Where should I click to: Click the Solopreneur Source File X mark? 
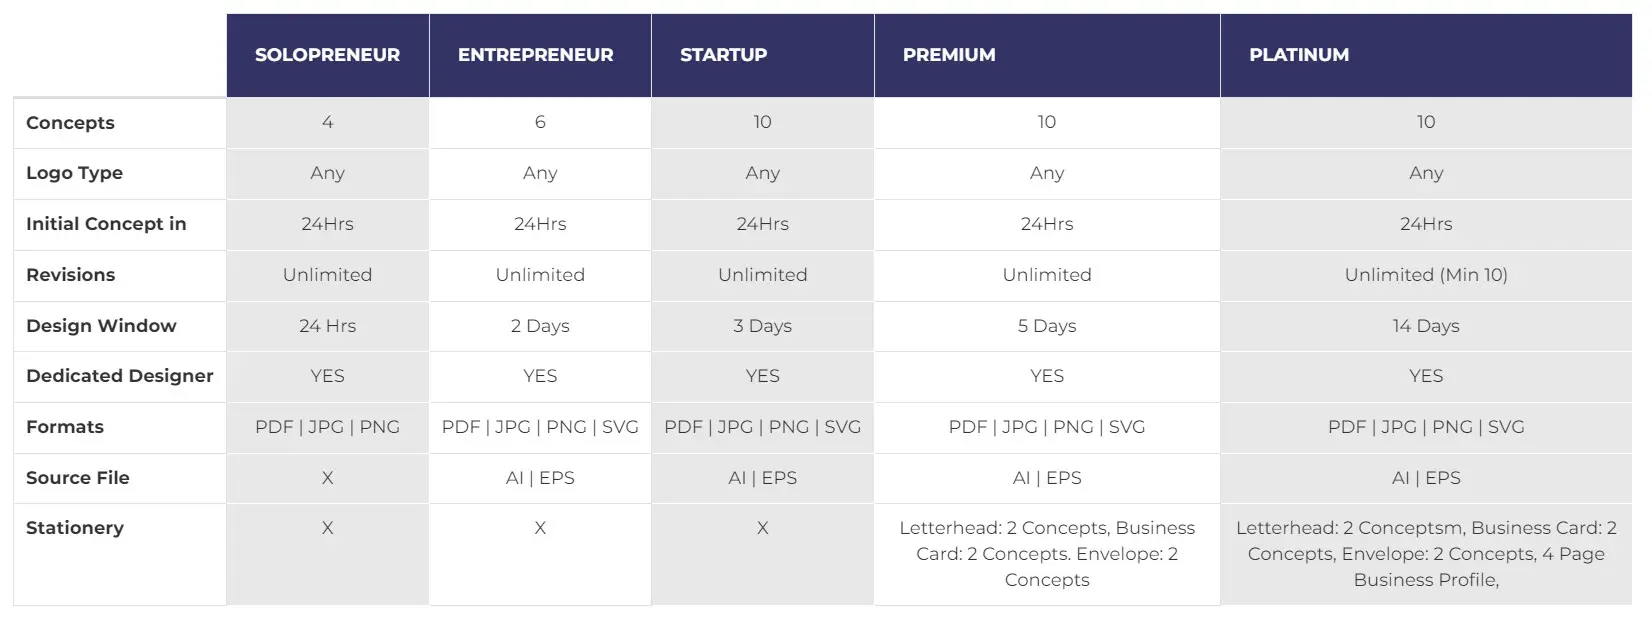pos(327,478)
